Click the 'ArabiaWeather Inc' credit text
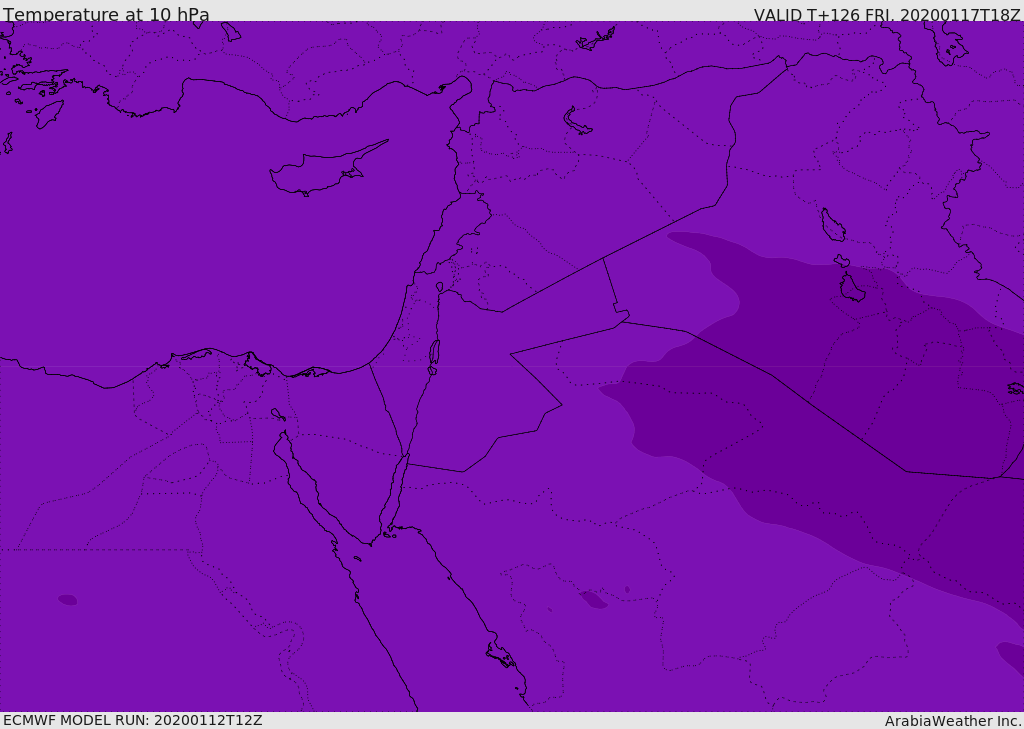This screenshot has width=1024, height=729. pyautogui.click(x=952, y=721)
